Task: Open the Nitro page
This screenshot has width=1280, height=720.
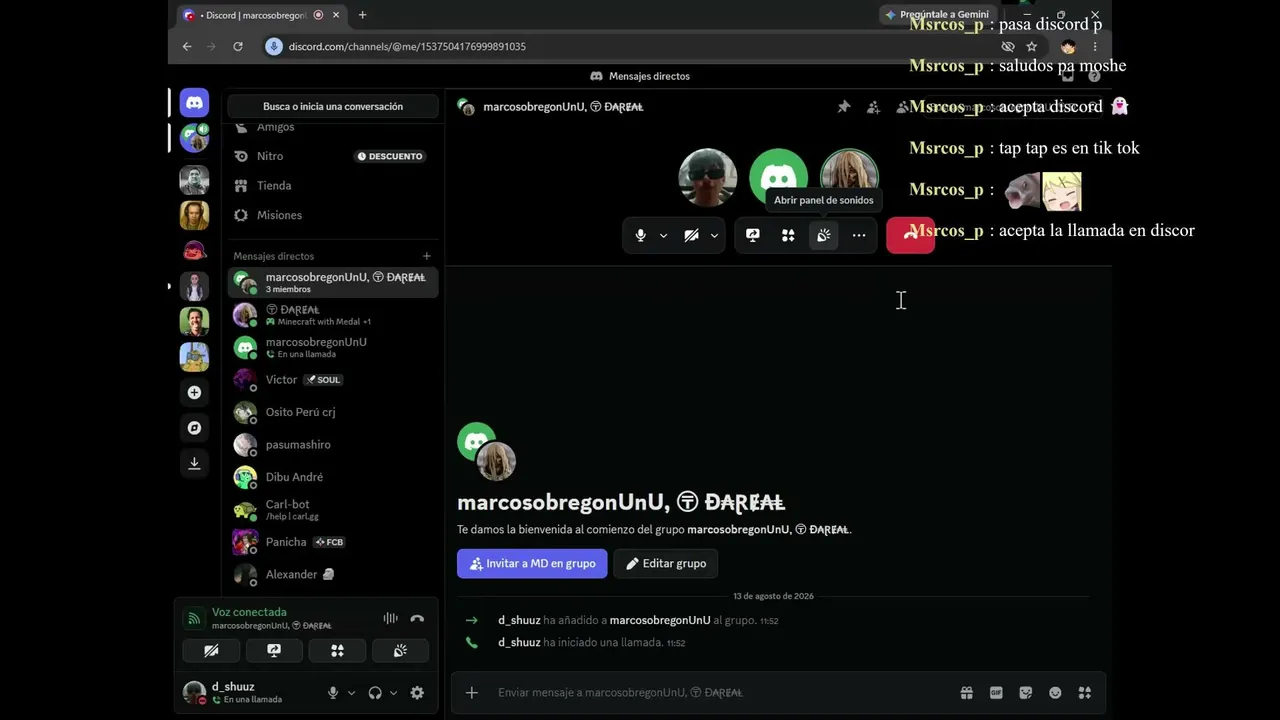Action: [333, 156]
